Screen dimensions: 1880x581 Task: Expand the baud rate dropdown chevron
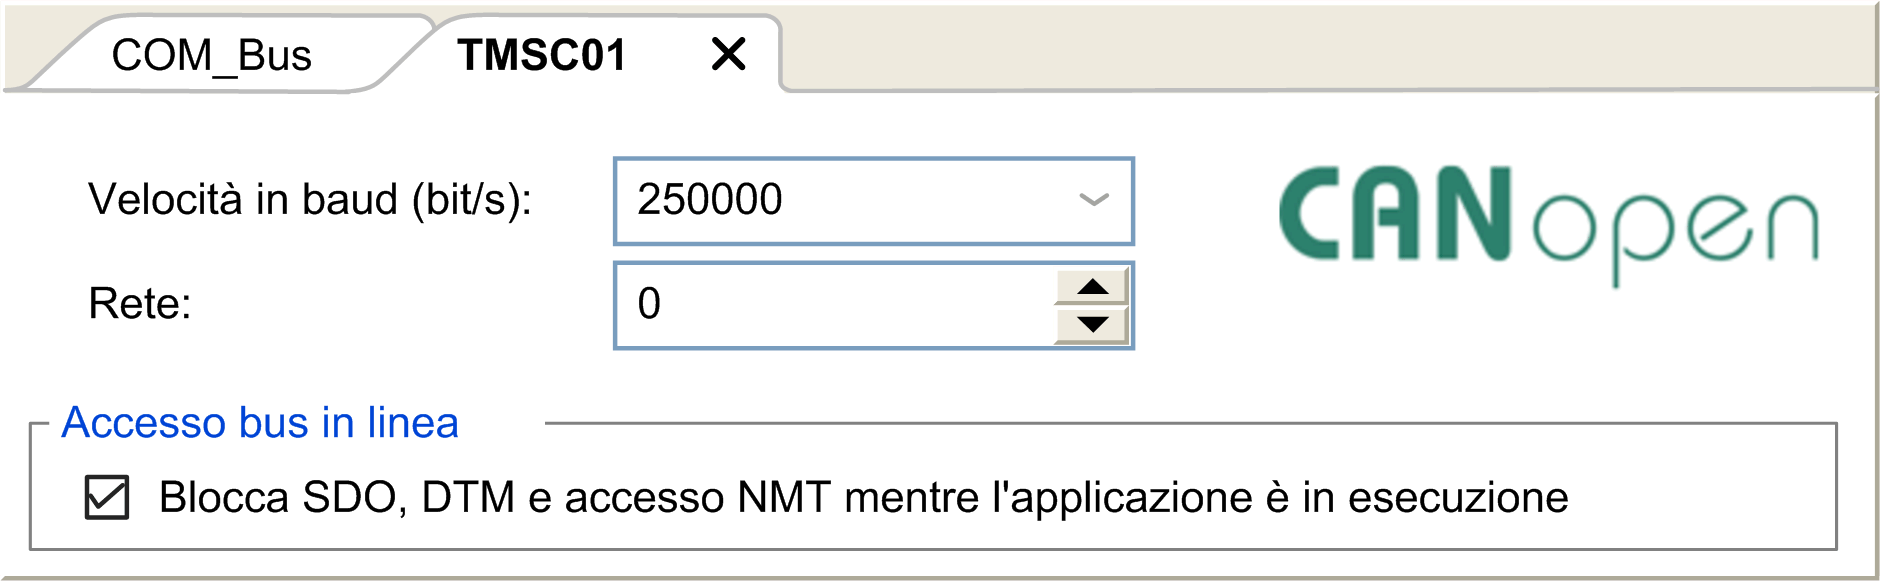[1094, 200]
